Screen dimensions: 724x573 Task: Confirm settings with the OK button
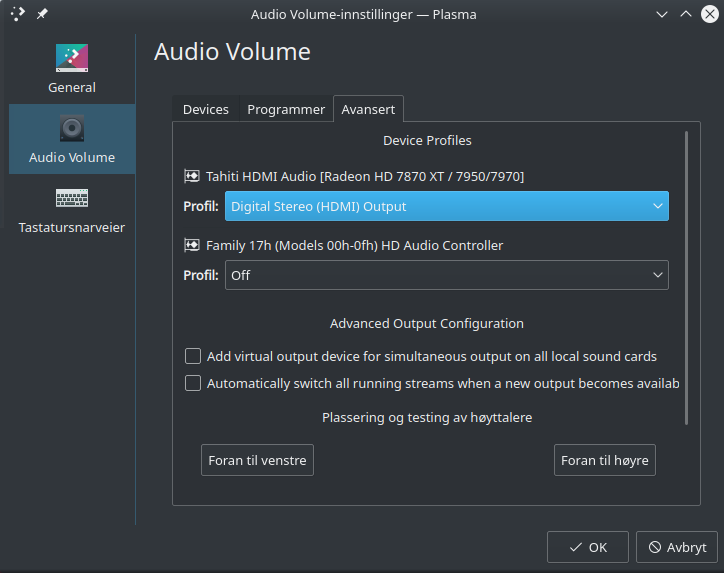point(588,547)
